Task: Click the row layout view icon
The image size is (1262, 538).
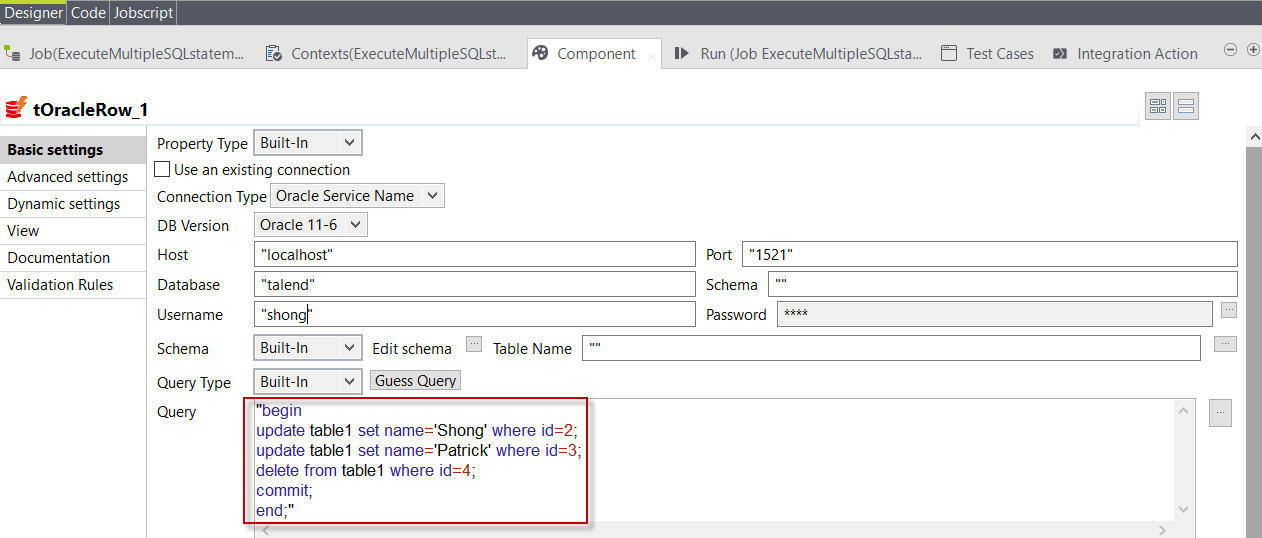Action: tap(1186, 107)
